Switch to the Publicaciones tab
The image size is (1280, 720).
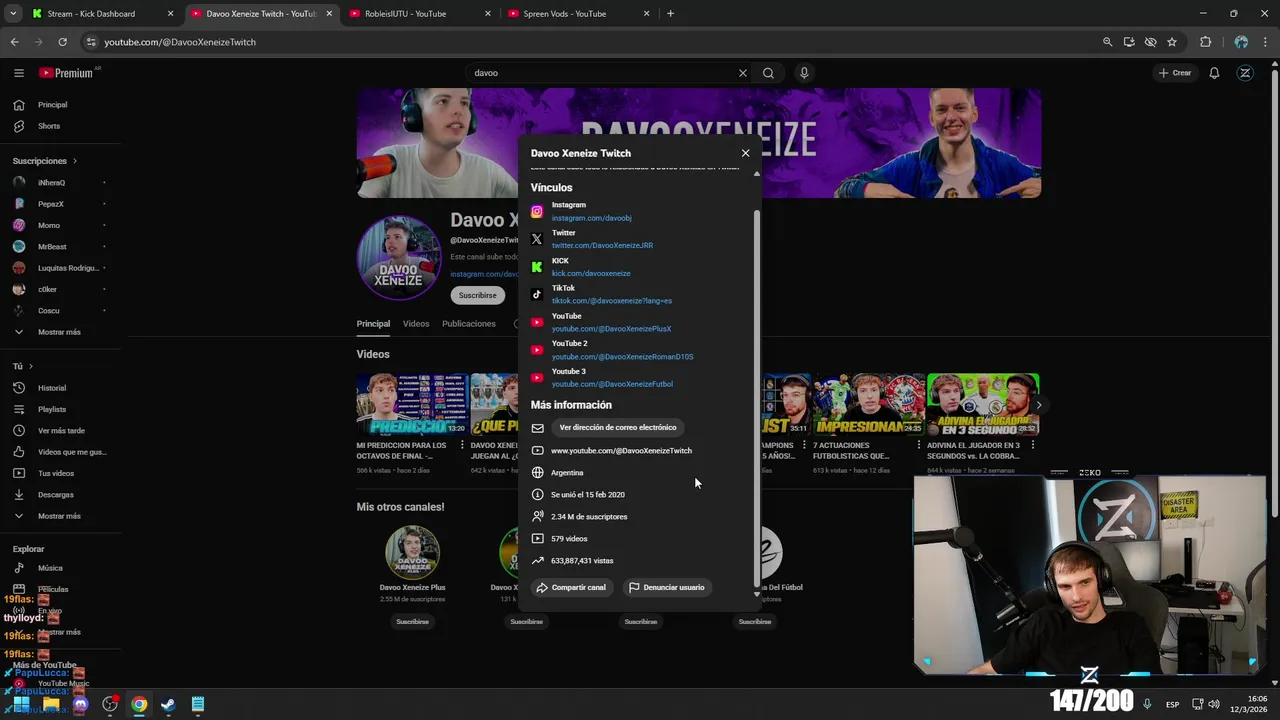[469, 324]
